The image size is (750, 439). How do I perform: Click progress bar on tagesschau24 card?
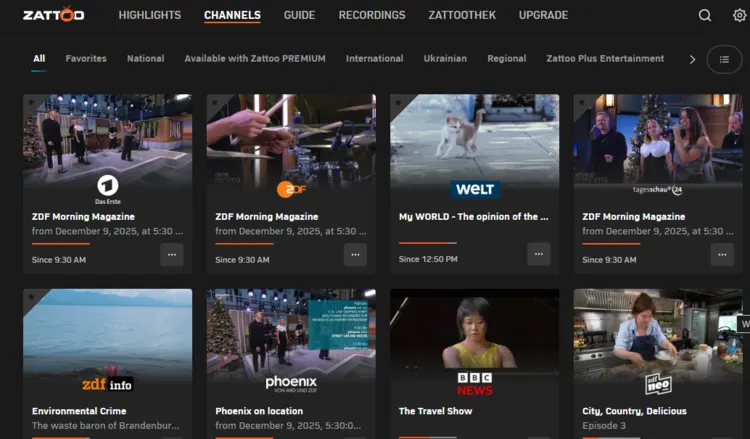(x=611, y=244)
